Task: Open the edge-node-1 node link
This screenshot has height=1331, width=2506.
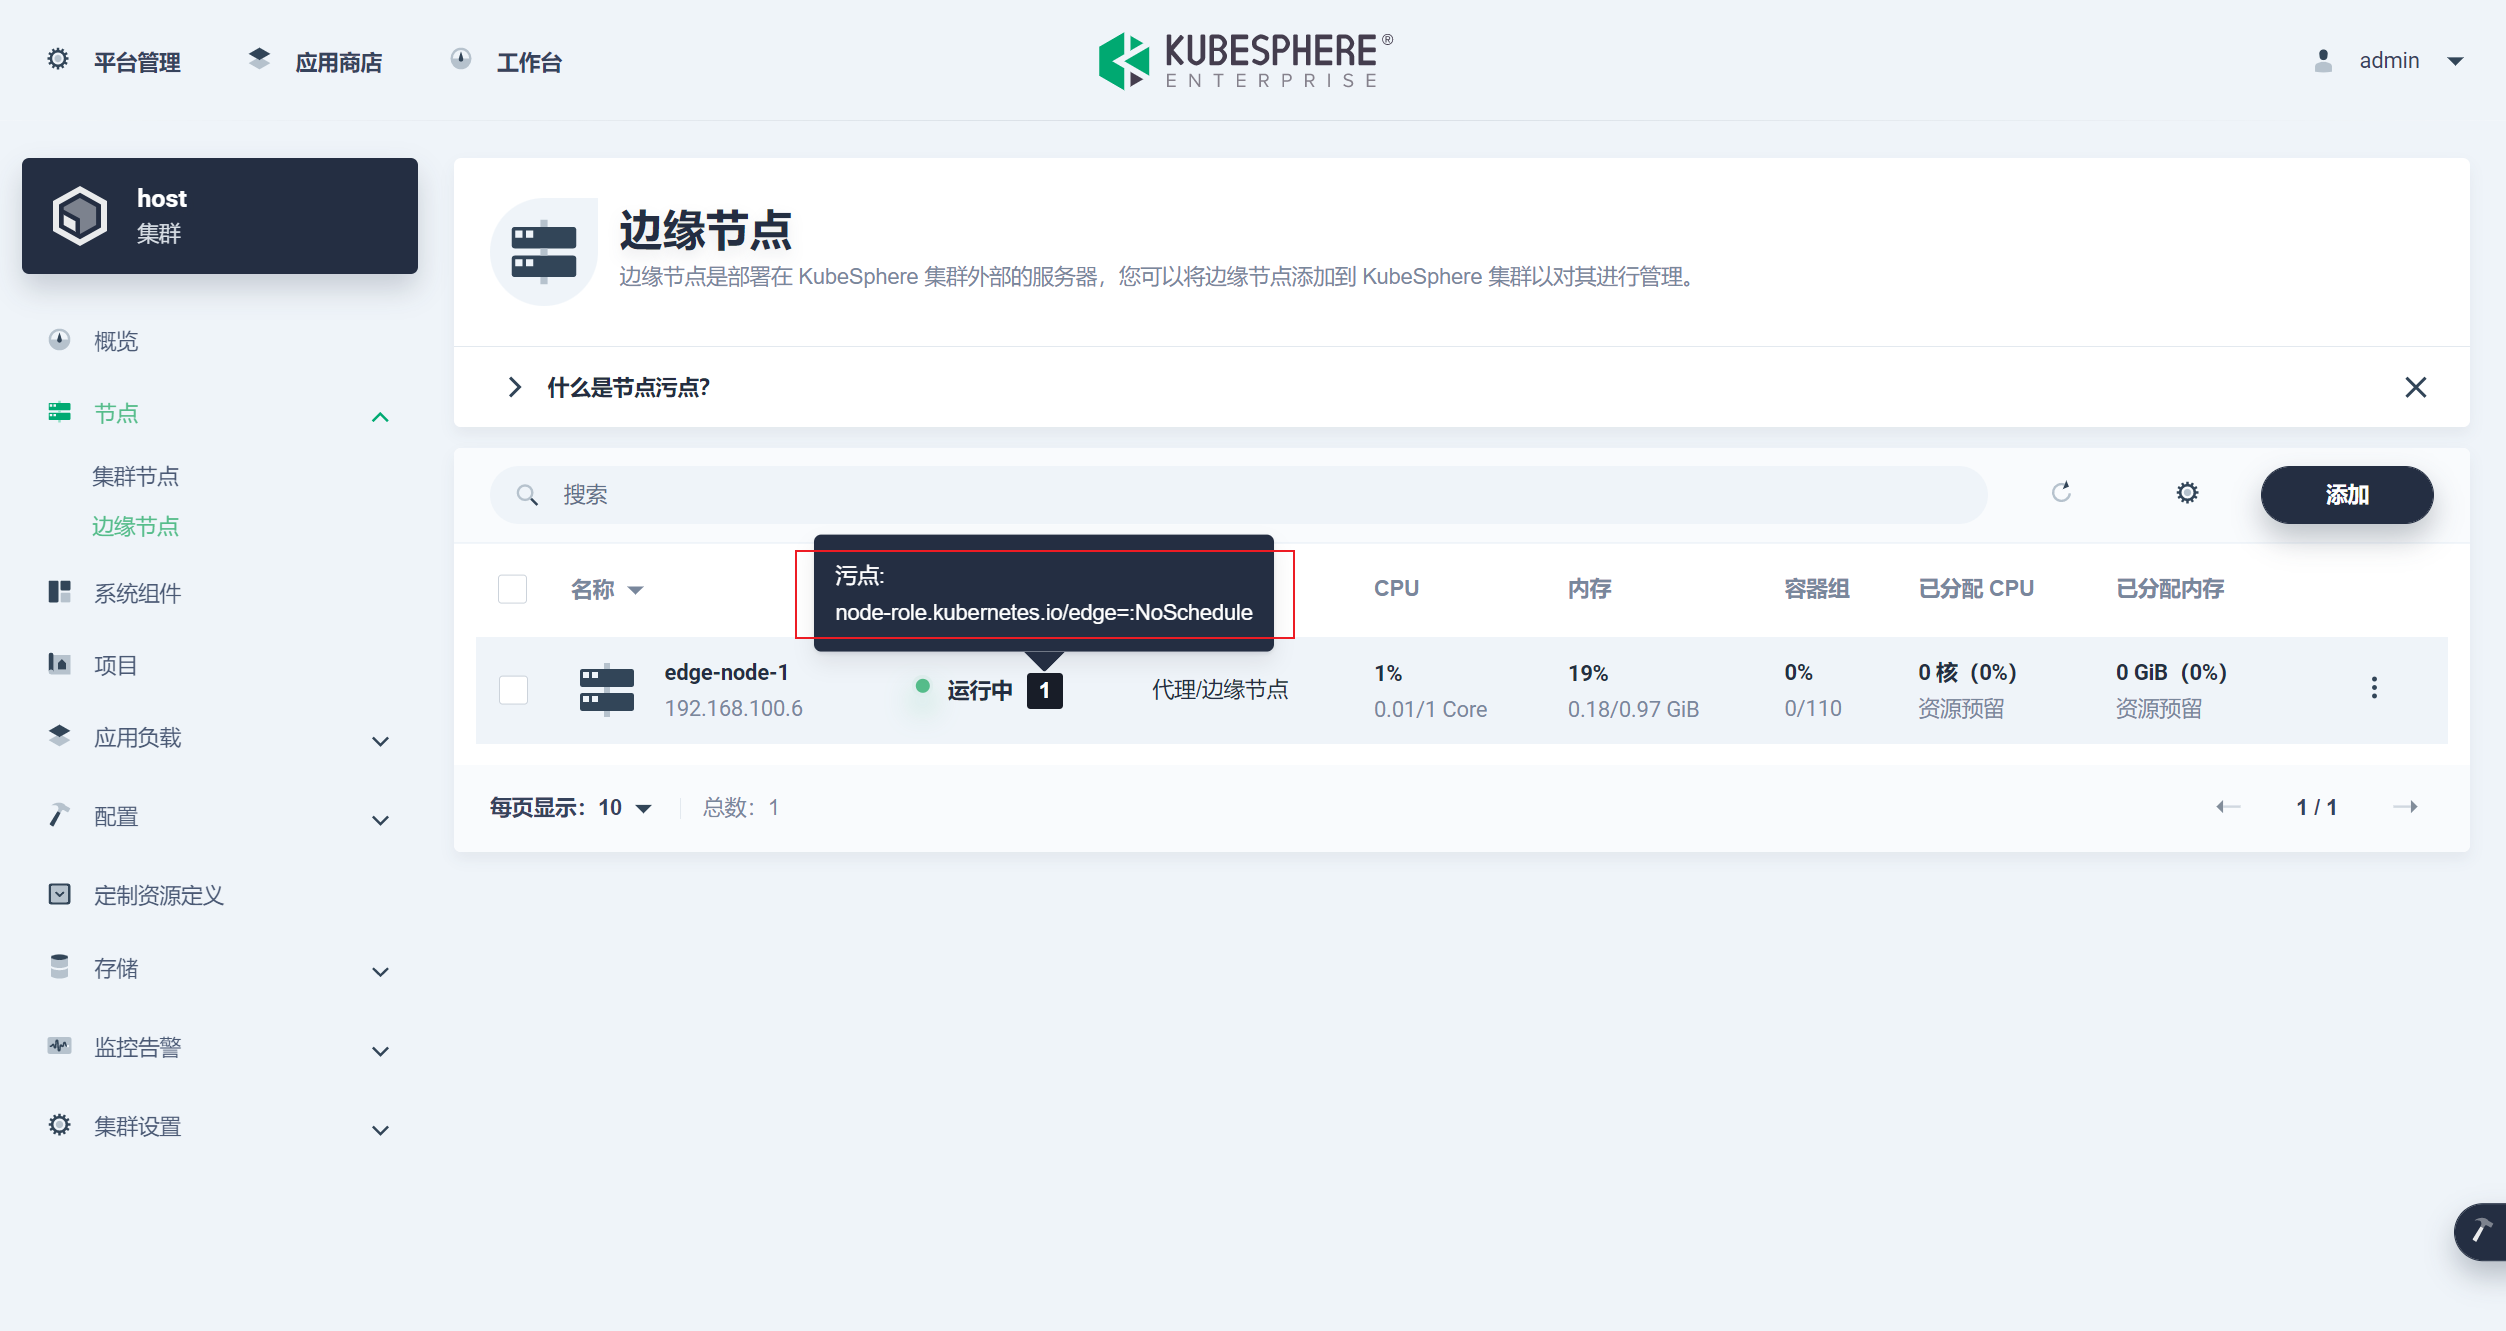Action: (726, 673)
